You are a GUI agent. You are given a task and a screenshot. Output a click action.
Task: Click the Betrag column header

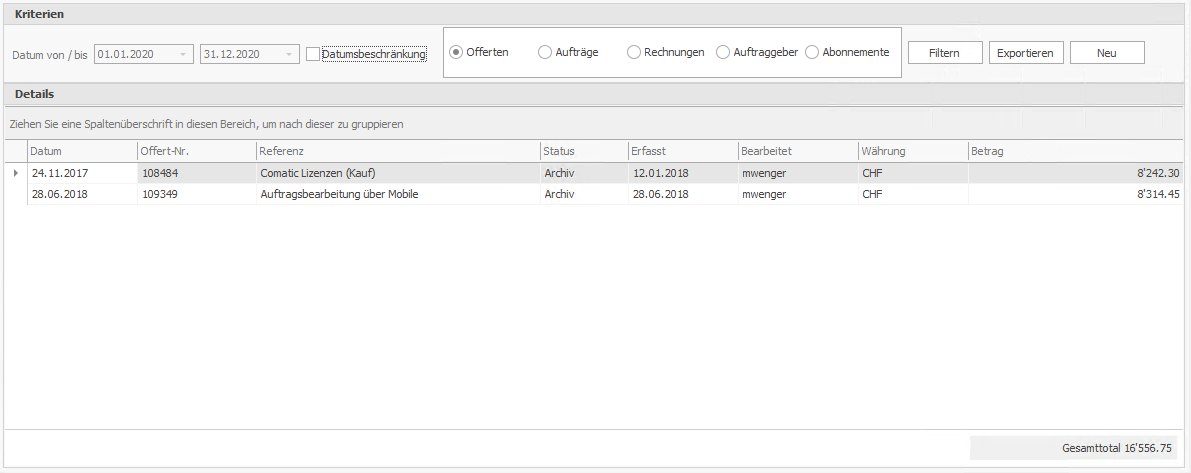pyautogui.click(x=1075, y=151)
